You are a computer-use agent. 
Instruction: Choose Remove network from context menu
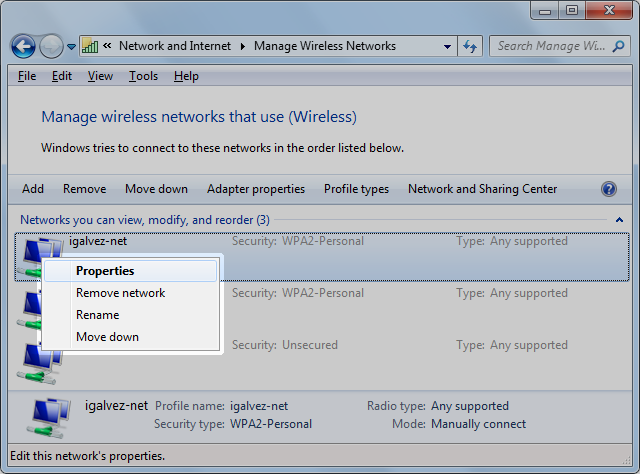pyautogui.click(x=120, y=293)
